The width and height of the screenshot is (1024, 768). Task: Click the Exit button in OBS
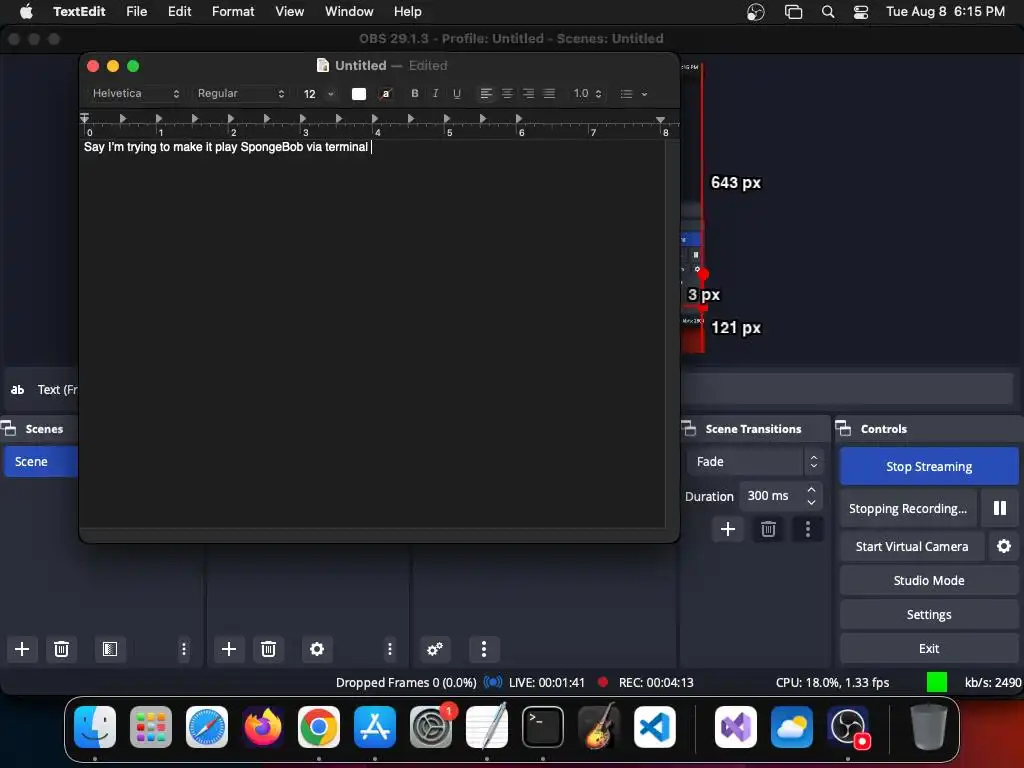(929, 648)
